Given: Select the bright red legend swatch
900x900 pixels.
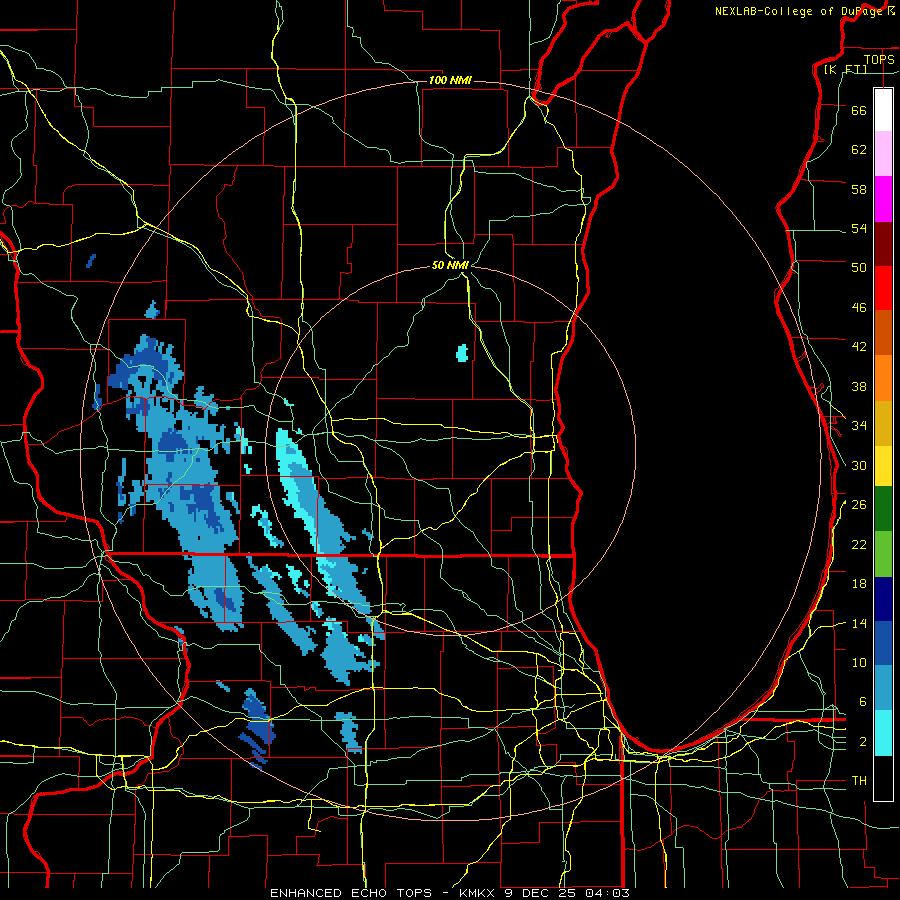Looking at the screenshot, I should click(883, 288).
